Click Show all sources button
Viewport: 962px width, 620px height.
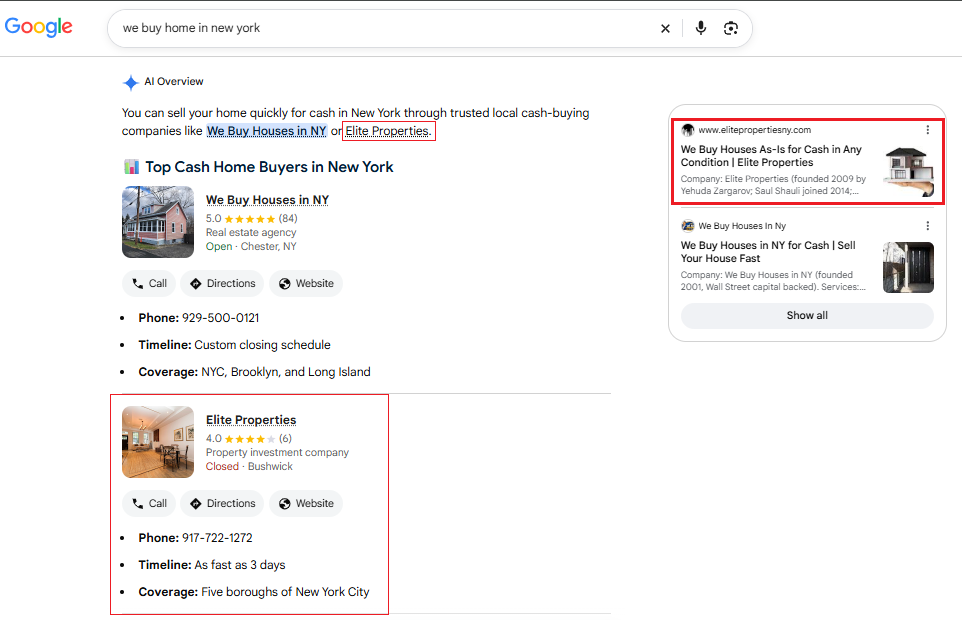tap(807, 316)
